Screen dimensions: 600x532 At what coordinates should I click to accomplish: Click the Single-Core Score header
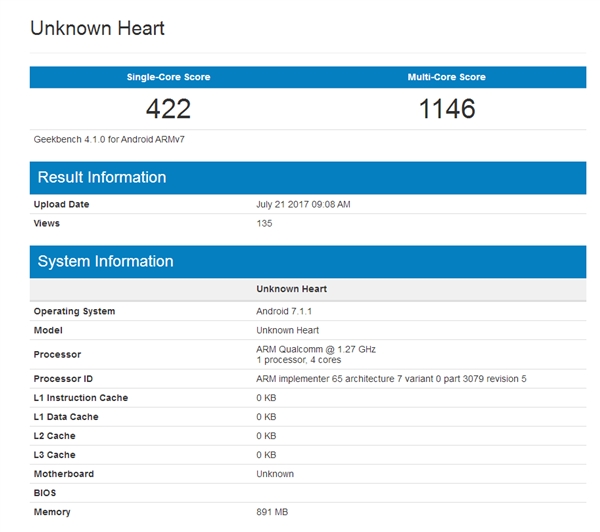[x=168, y=77]
